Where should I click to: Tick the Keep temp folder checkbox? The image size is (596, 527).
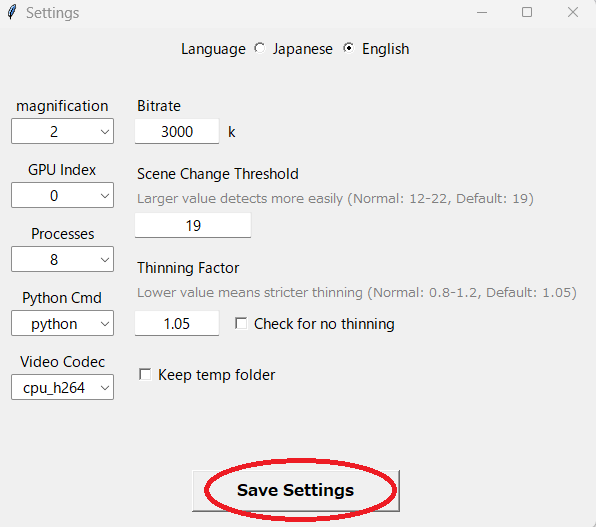point(145,374)
